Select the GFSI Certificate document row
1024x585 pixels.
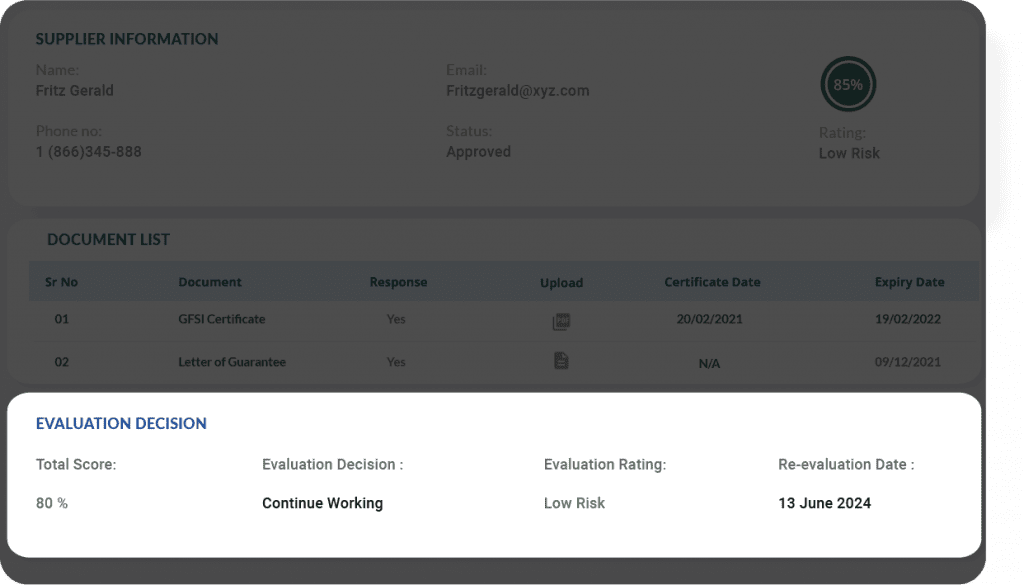coord(222,320)
